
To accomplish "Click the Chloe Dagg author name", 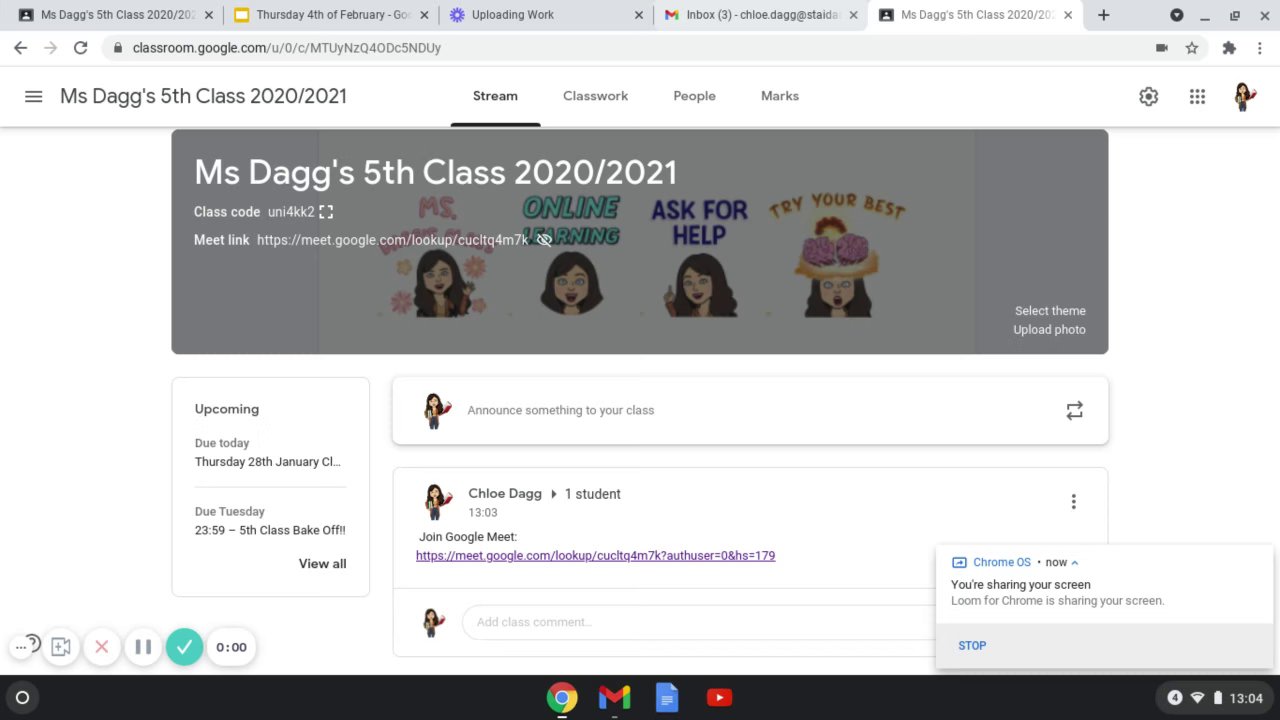I will pos(505,494).
